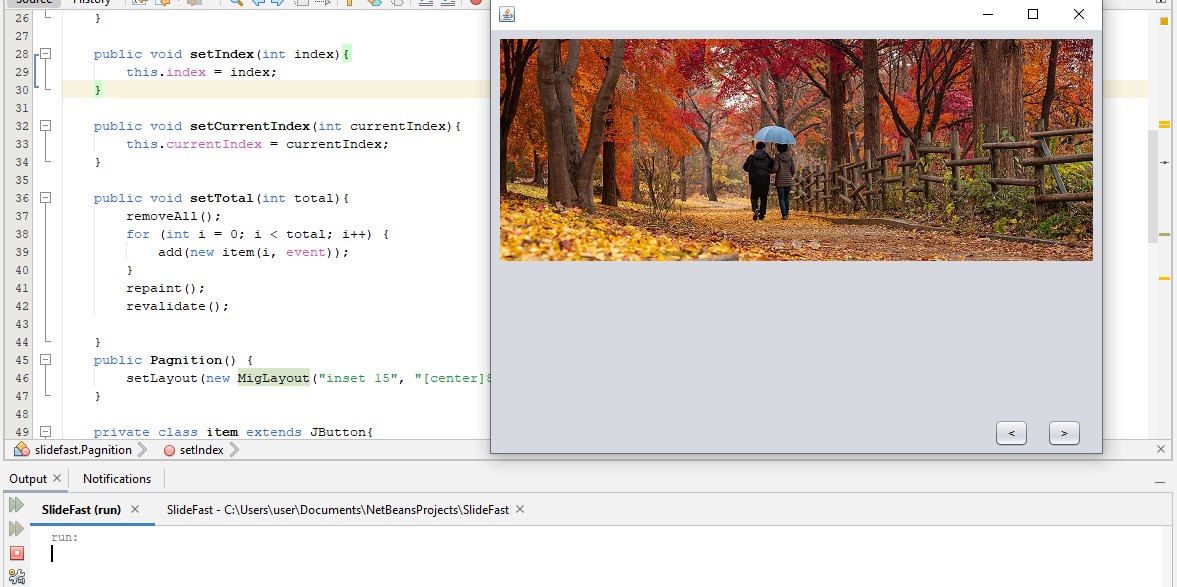Click the comment lines toolbar icon

click(426, 5)
